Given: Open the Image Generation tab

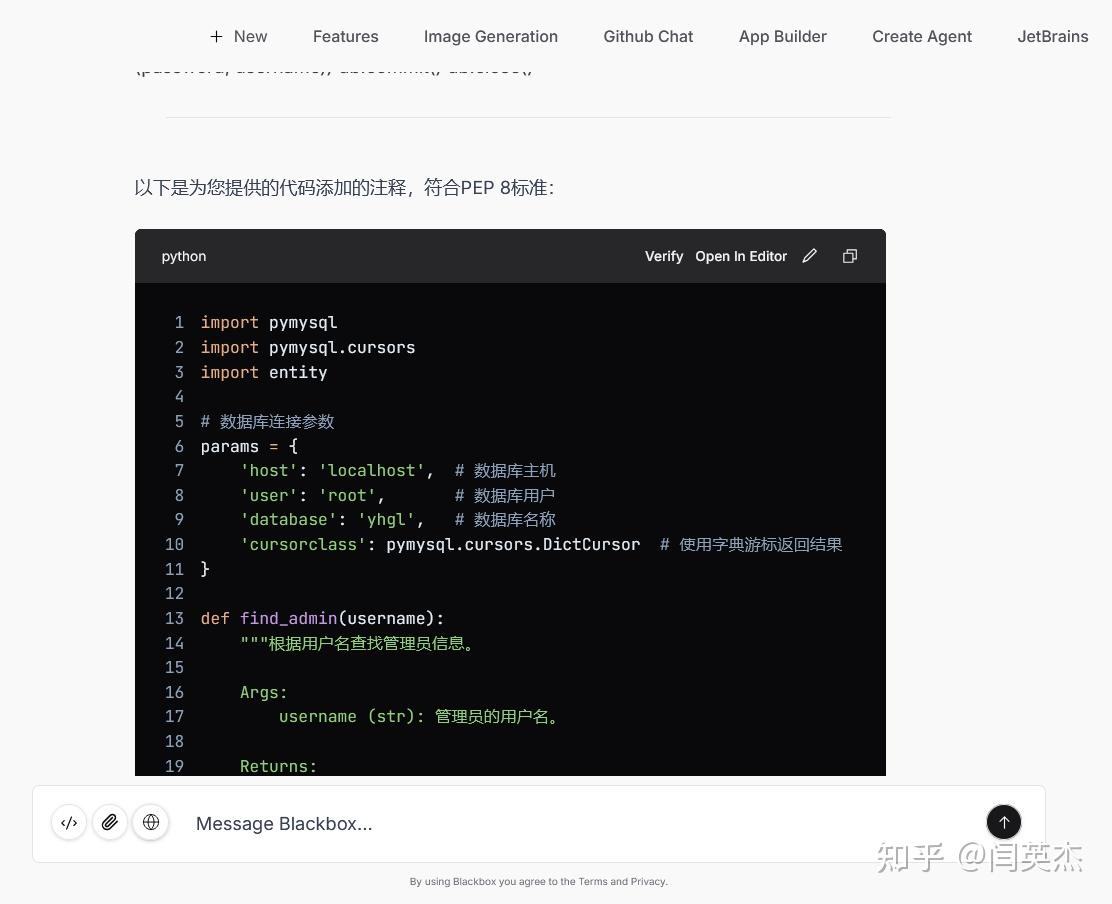Looking at the screenshot, I should (x=491, y=36).
